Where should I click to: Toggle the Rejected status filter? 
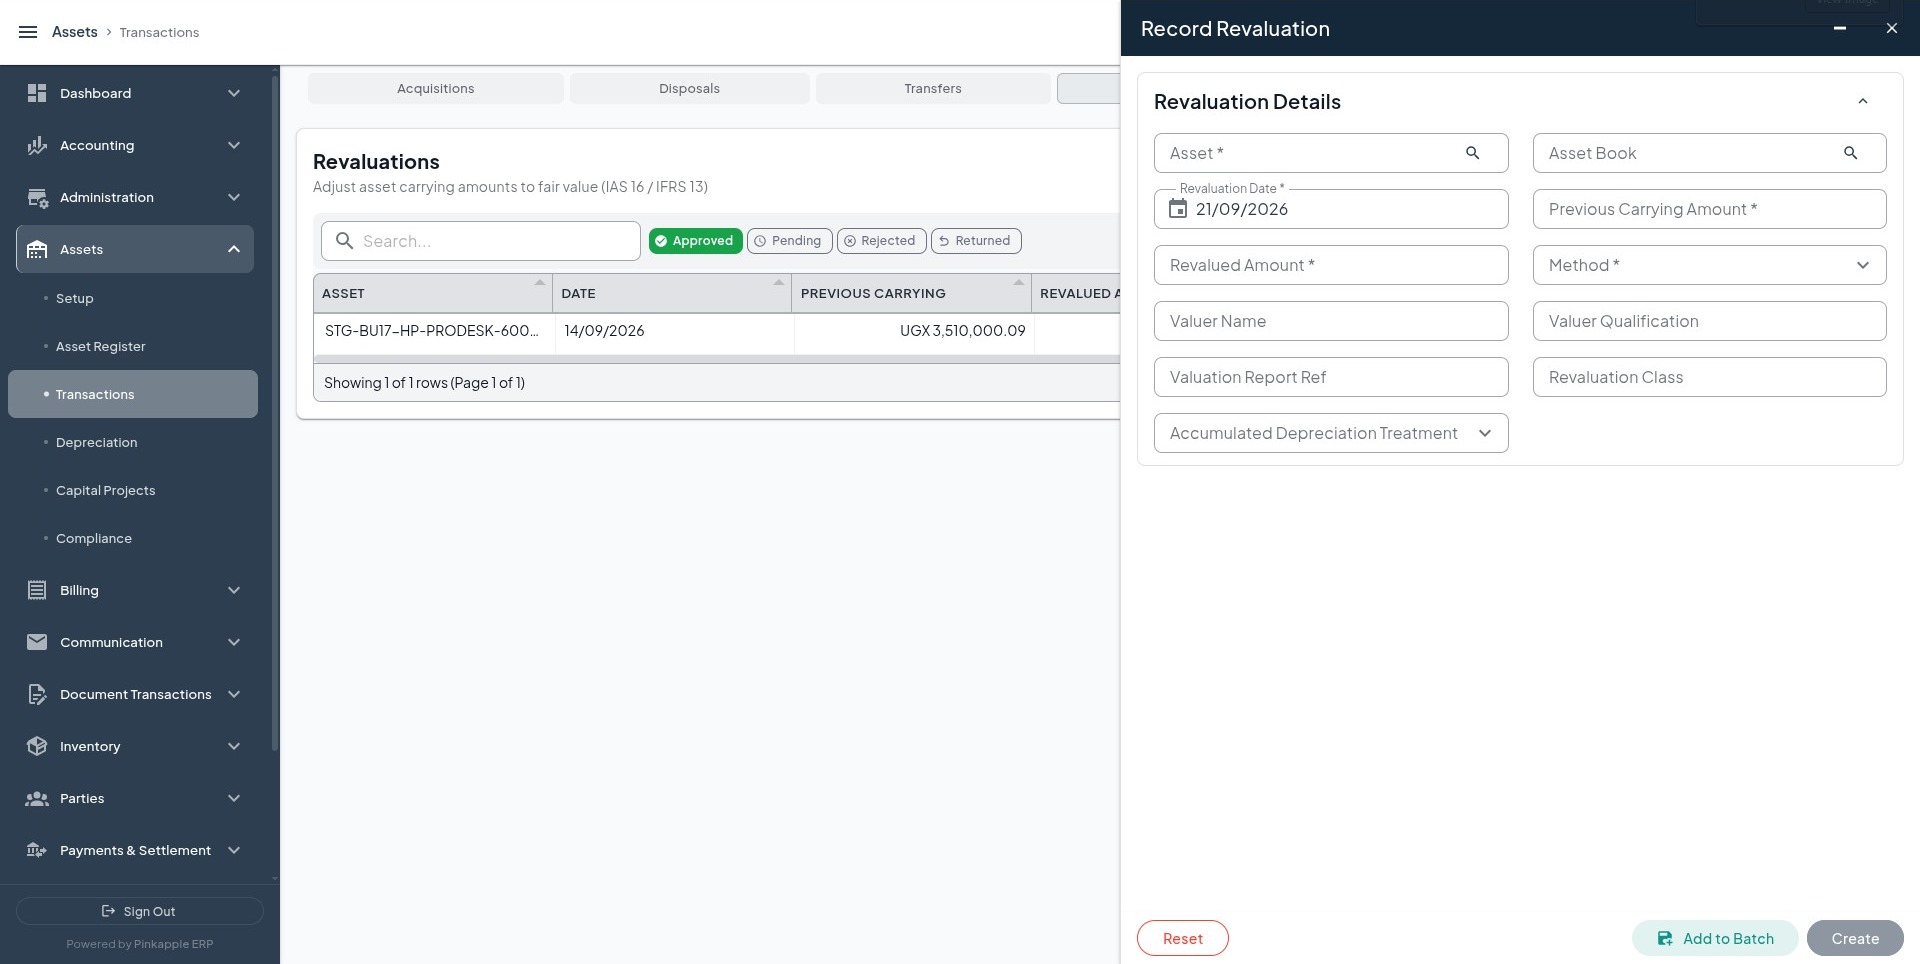(881, 241)
